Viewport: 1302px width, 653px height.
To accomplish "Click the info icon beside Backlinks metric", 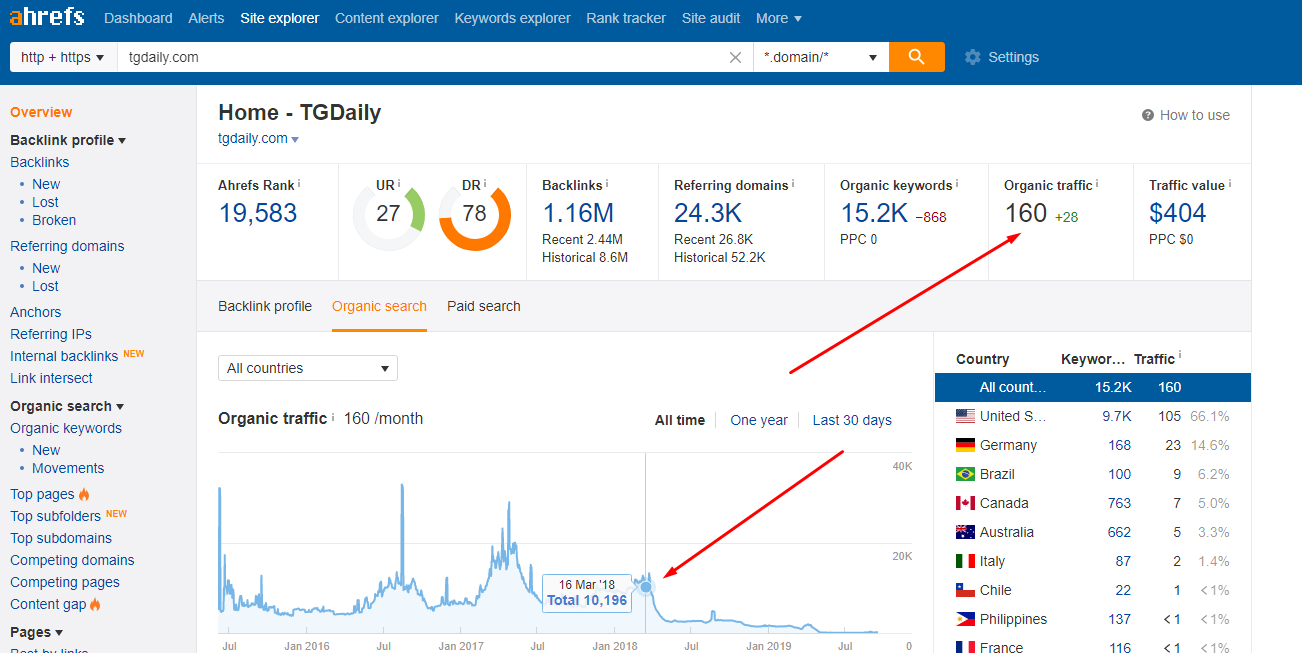I will click(607, 184).
